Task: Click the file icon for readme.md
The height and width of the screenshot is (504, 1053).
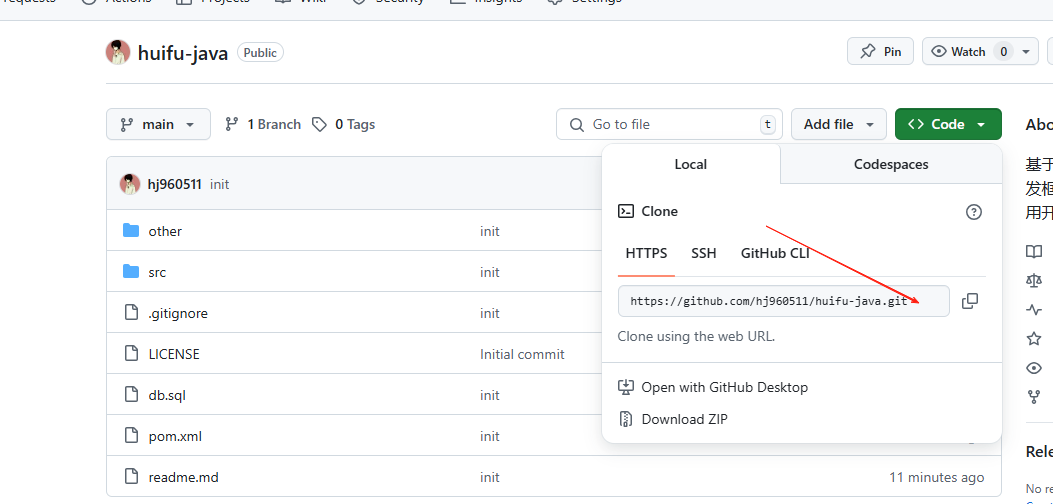Action: pyautogui.click(x=132, y=477)
